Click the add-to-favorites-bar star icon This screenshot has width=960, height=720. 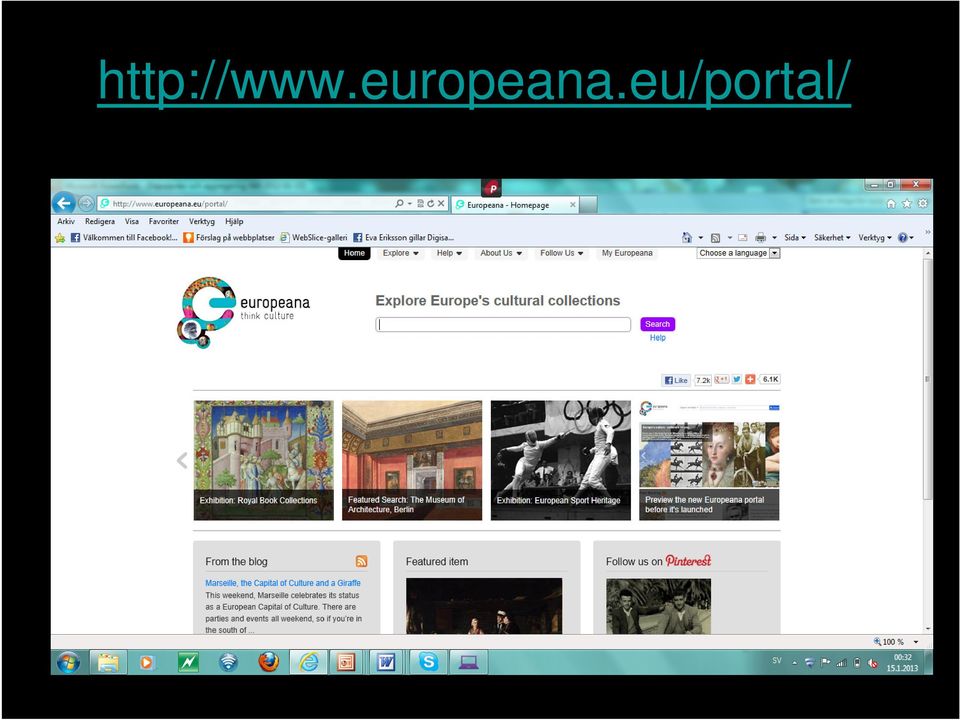(x=60, y=238)
